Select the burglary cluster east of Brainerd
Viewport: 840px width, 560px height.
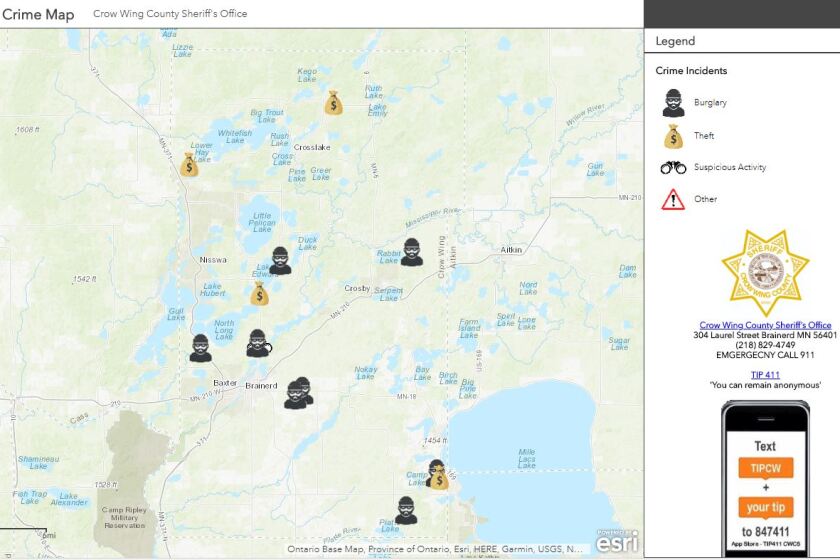click(x=298, y=393)
